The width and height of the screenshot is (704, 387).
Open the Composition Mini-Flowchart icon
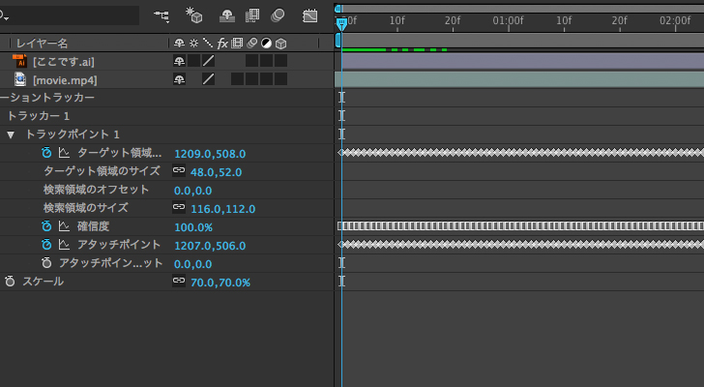[x=161, y=16]
